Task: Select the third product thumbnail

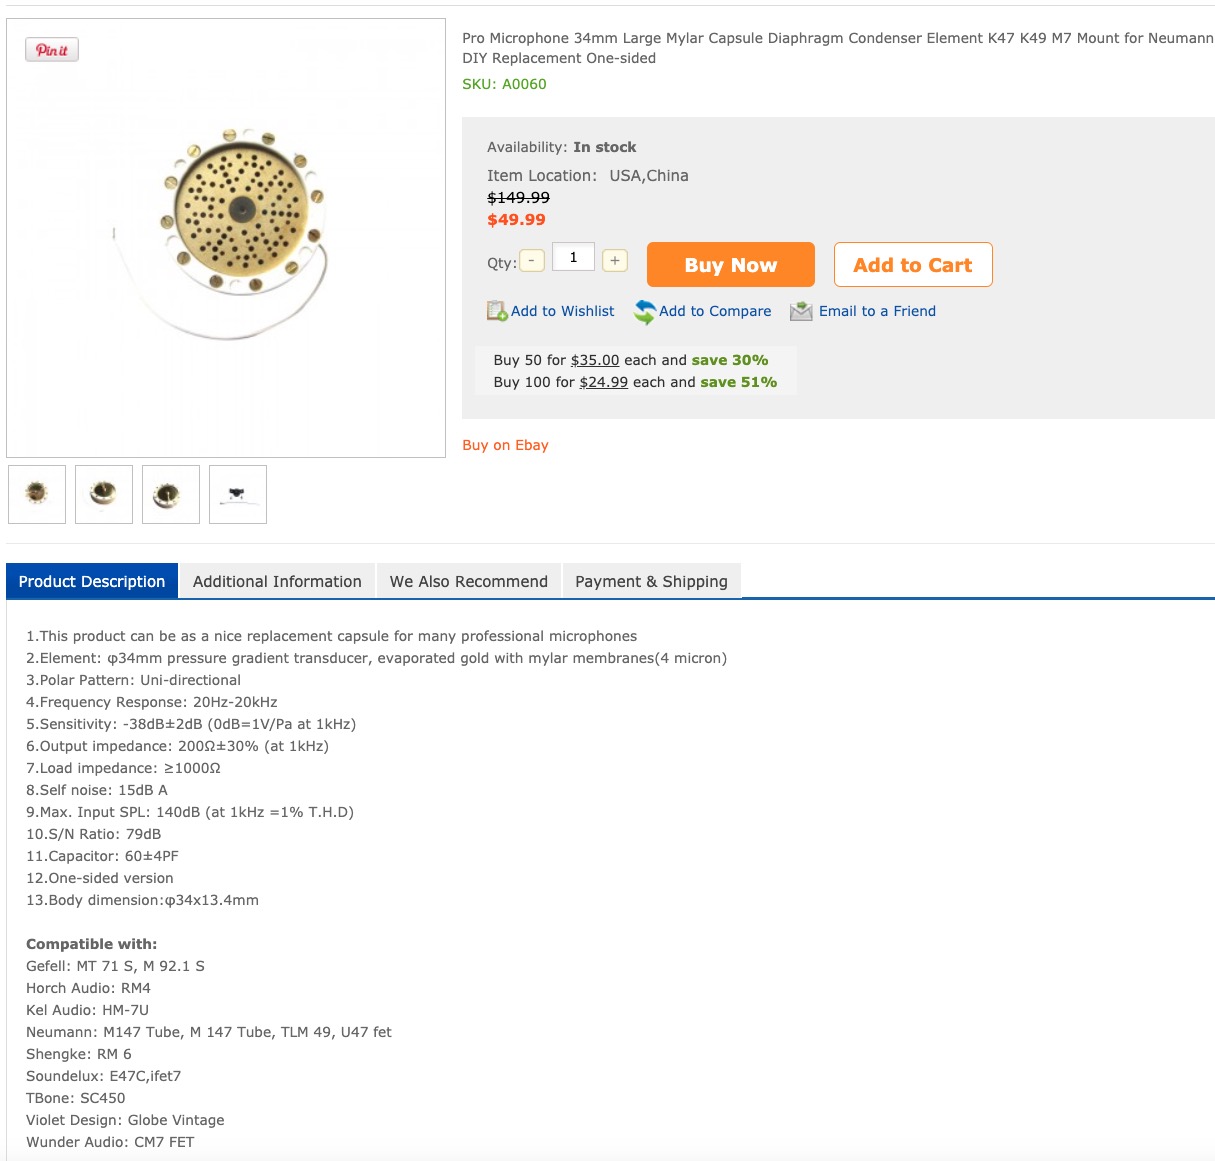Action: click(x=171, y=494)
